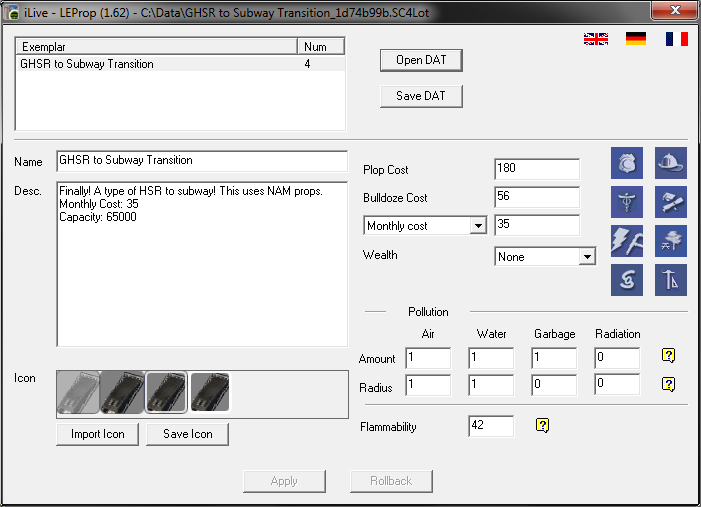The width and height of the screenshot is (701, 507).
Task: Focus the Radiation Amount field
Action: (617, 358)
